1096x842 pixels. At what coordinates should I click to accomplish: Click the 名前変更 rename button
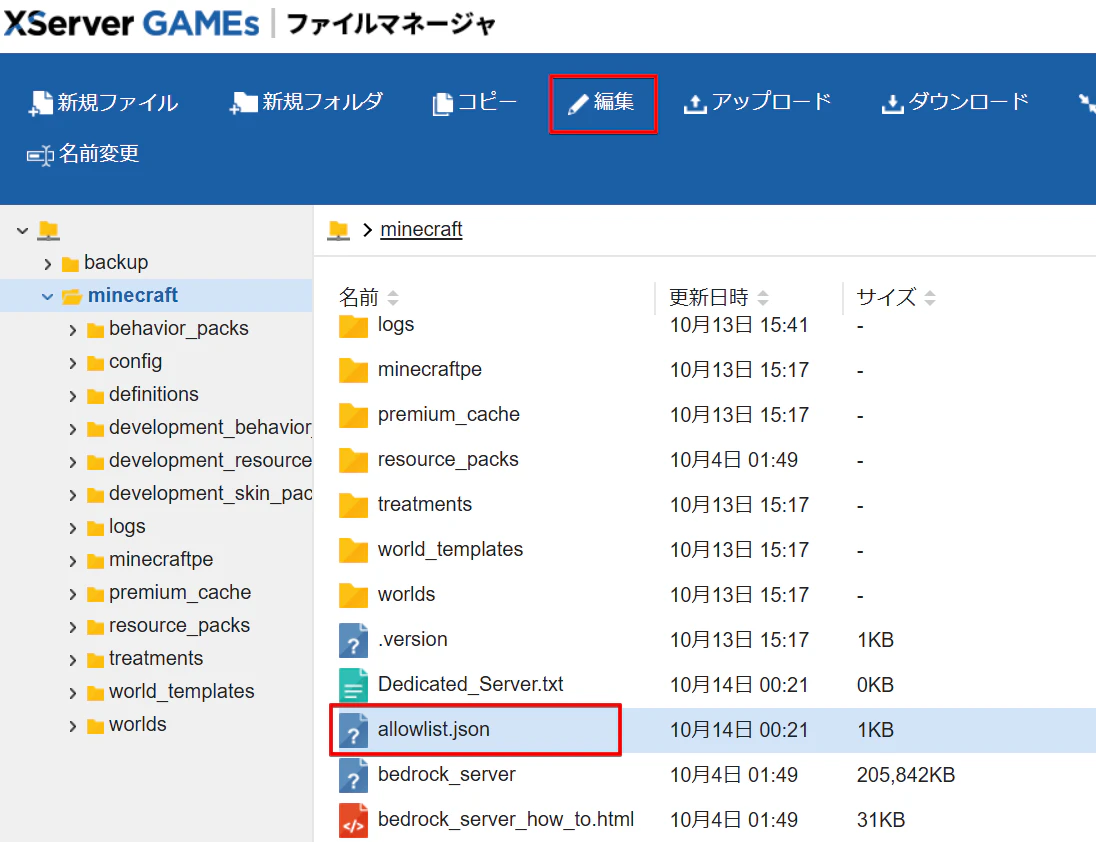tap(82, 154)
